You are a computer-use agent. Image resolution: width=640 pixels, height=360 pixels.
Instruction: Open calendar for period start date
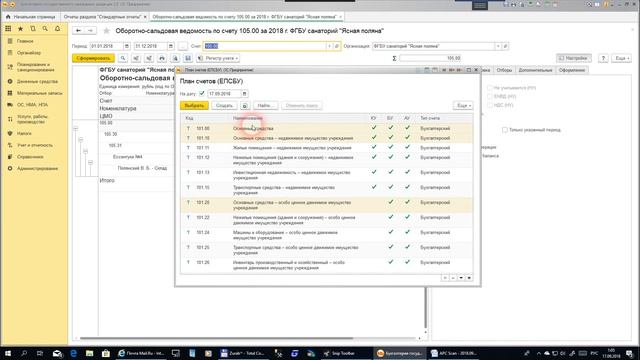tap(127, 46)
